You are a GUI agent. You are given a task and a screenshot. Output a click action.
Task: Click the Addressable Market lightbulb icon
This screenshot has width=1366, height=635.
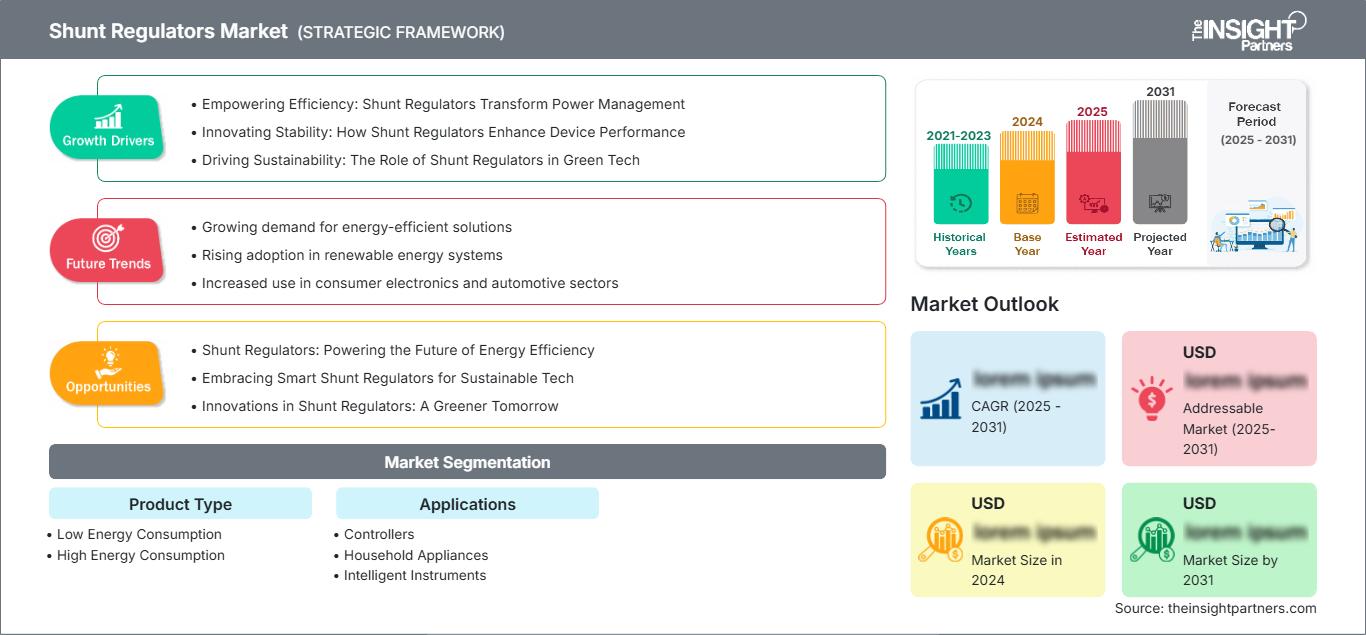coord(1152,397)
